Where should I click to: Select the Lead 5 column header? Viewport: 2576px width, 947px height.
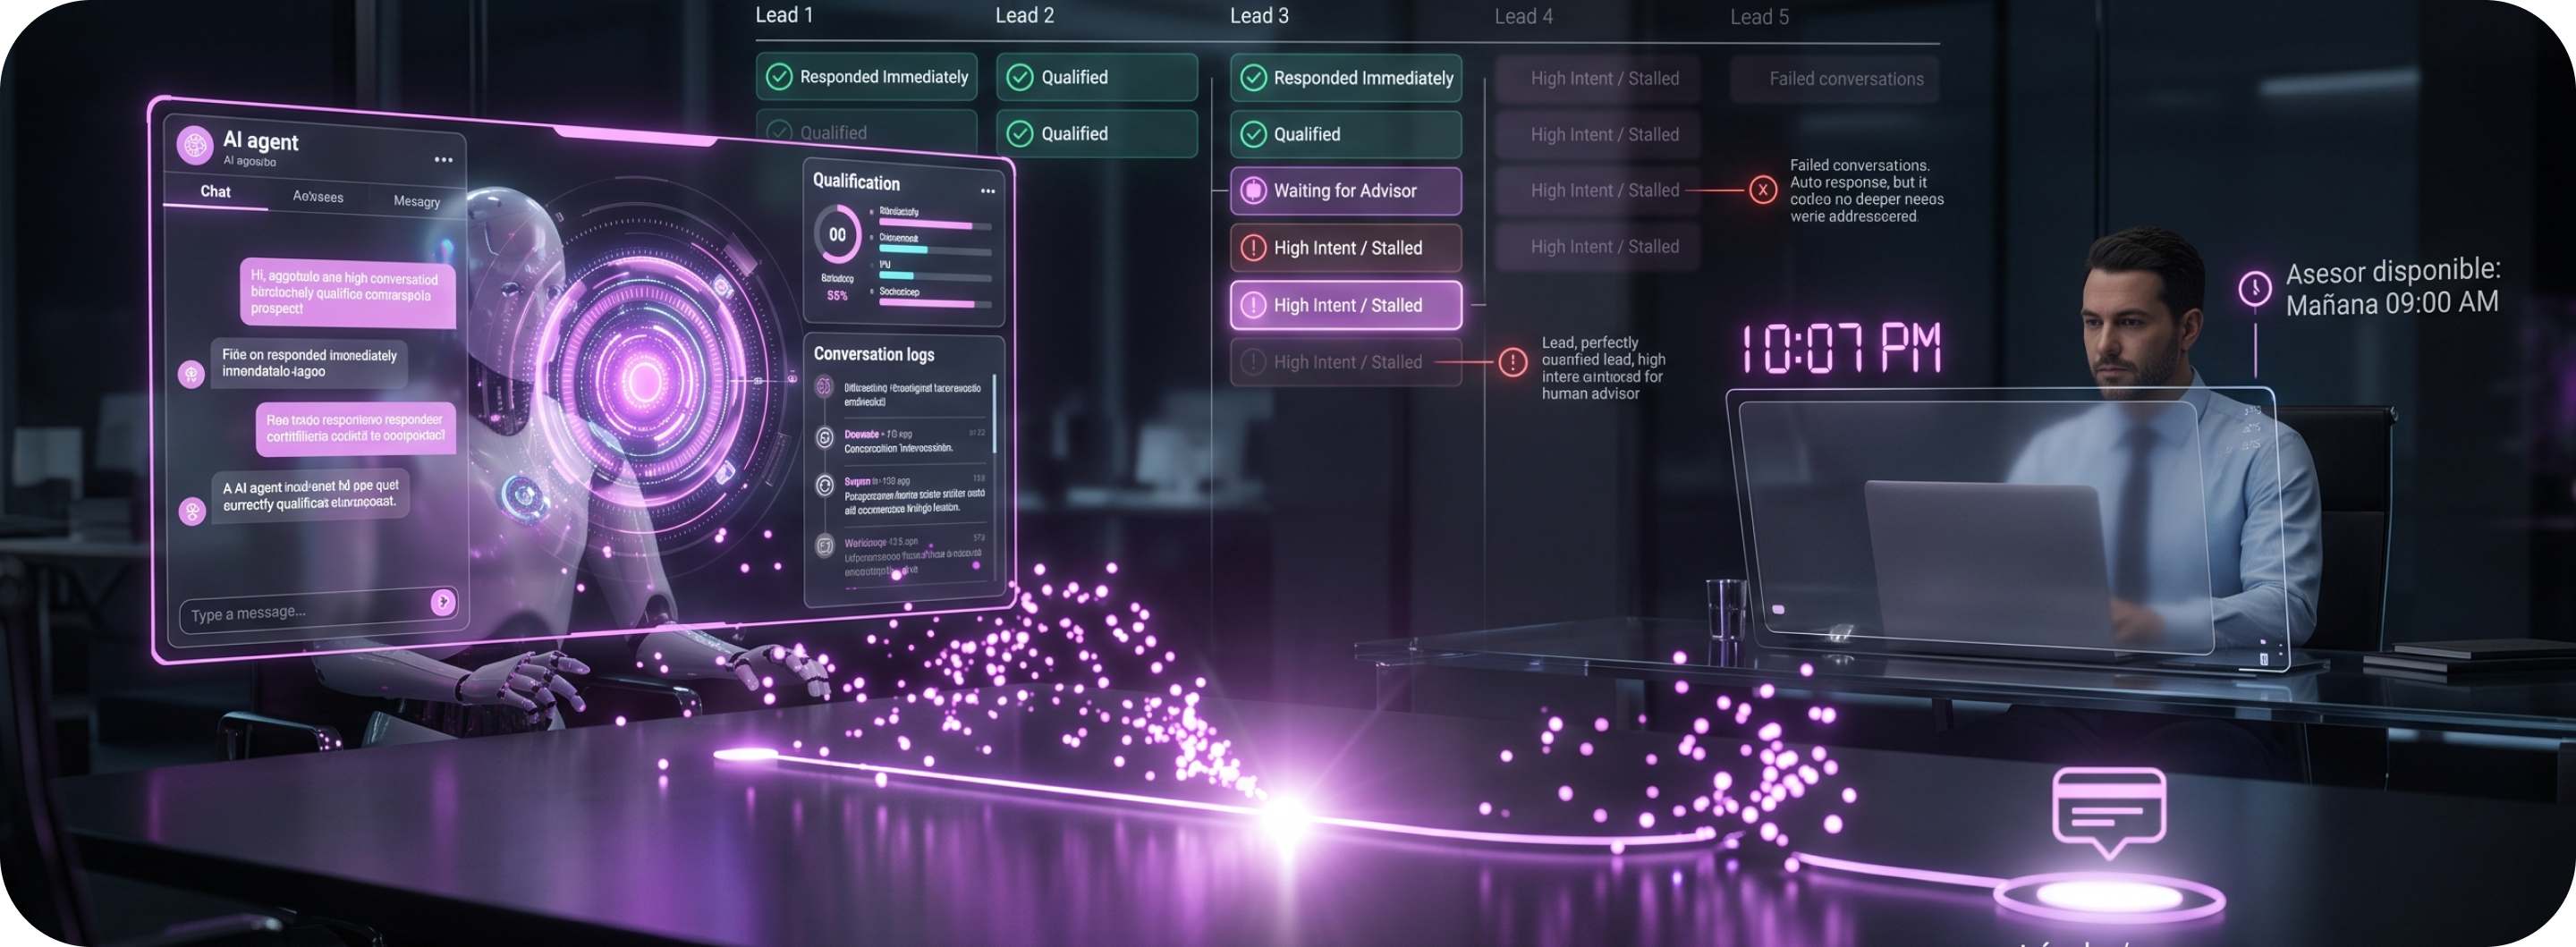1760,17
